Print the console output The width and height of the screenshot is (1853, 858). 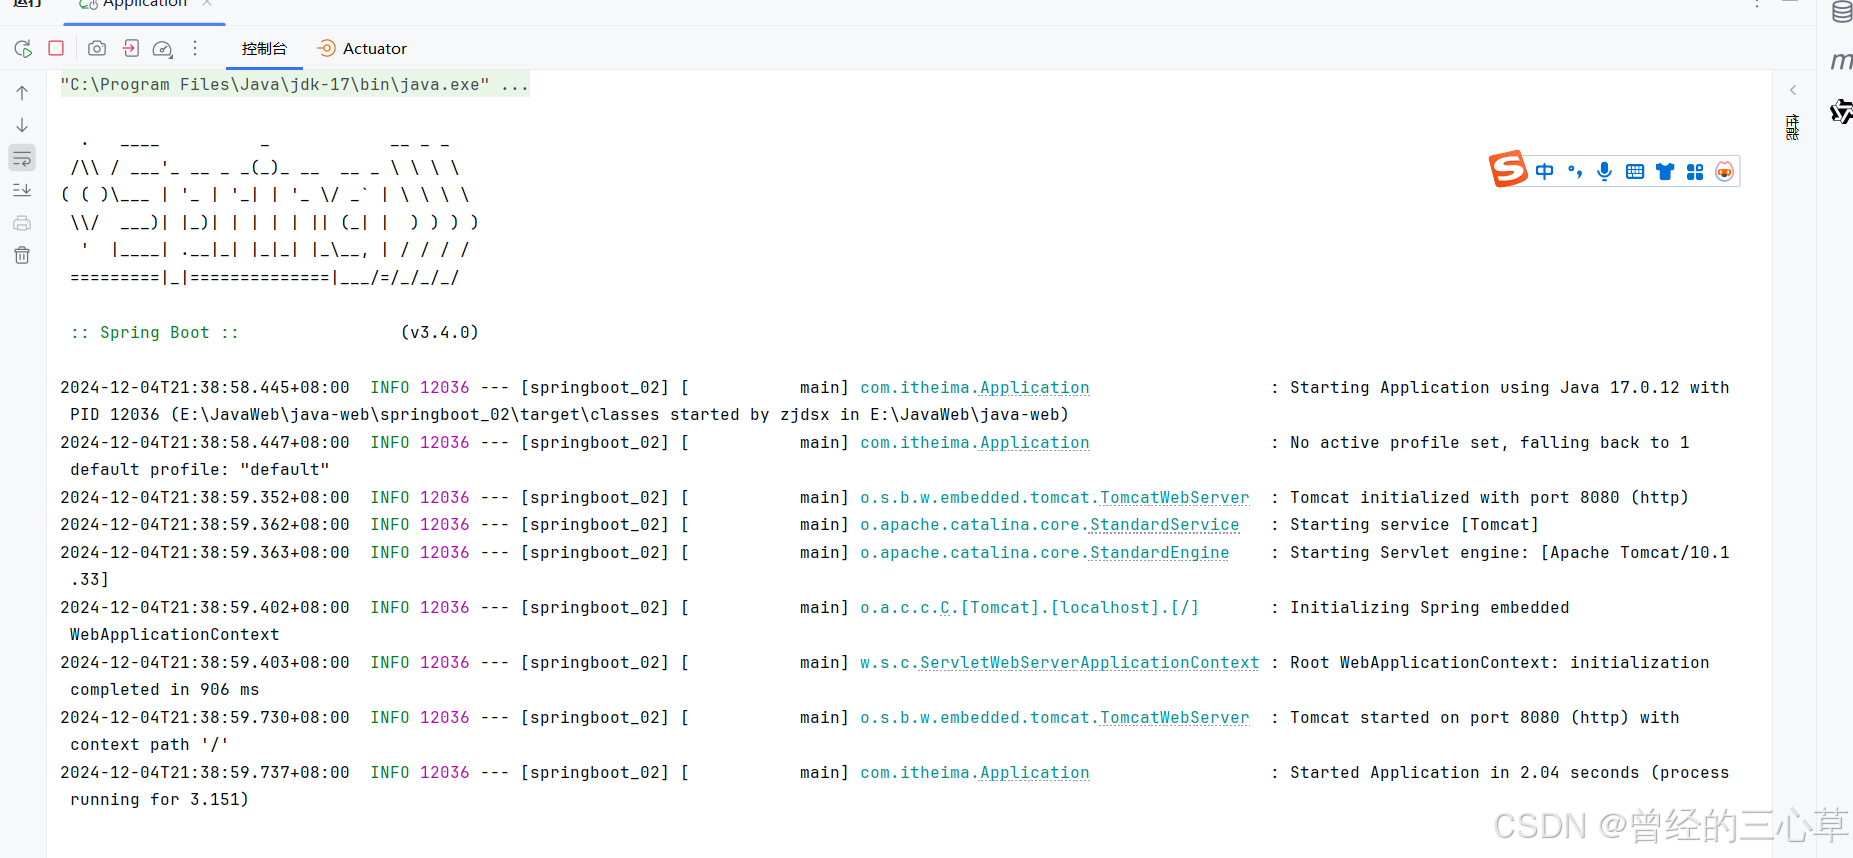[22, 223]
